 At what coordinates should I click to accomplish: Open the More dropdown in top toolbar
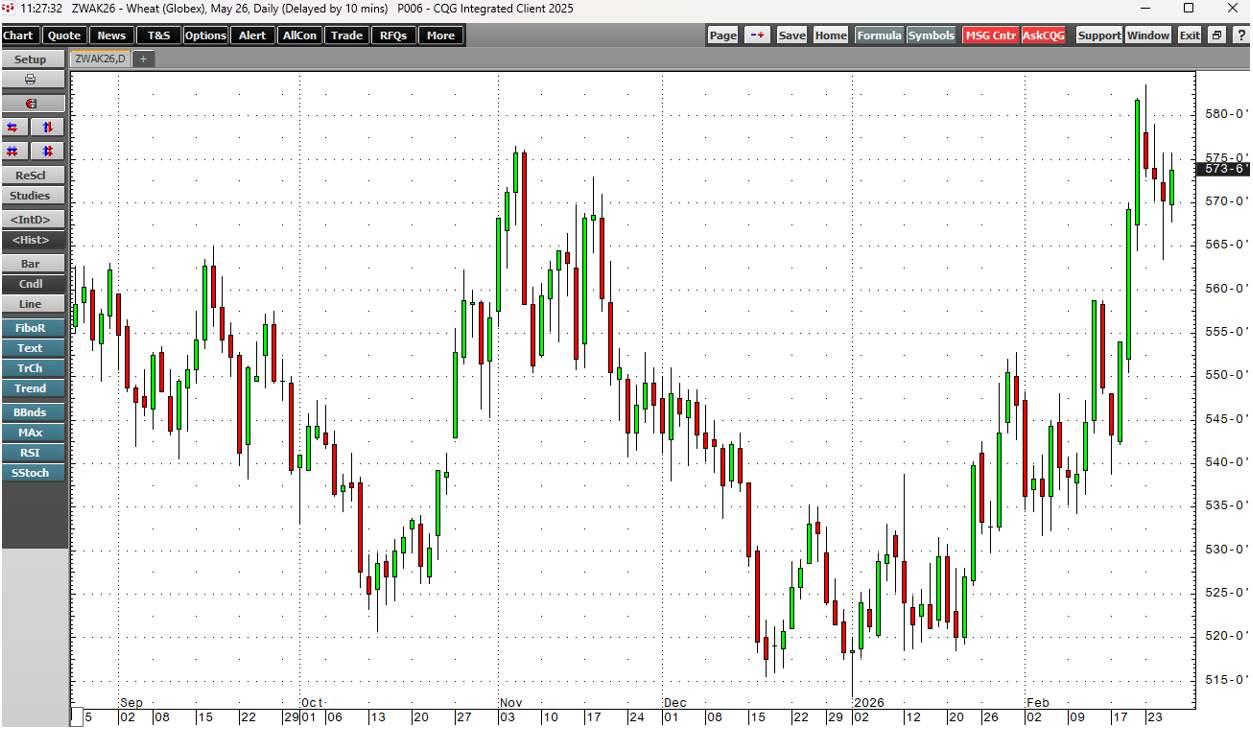coord(440,35)
